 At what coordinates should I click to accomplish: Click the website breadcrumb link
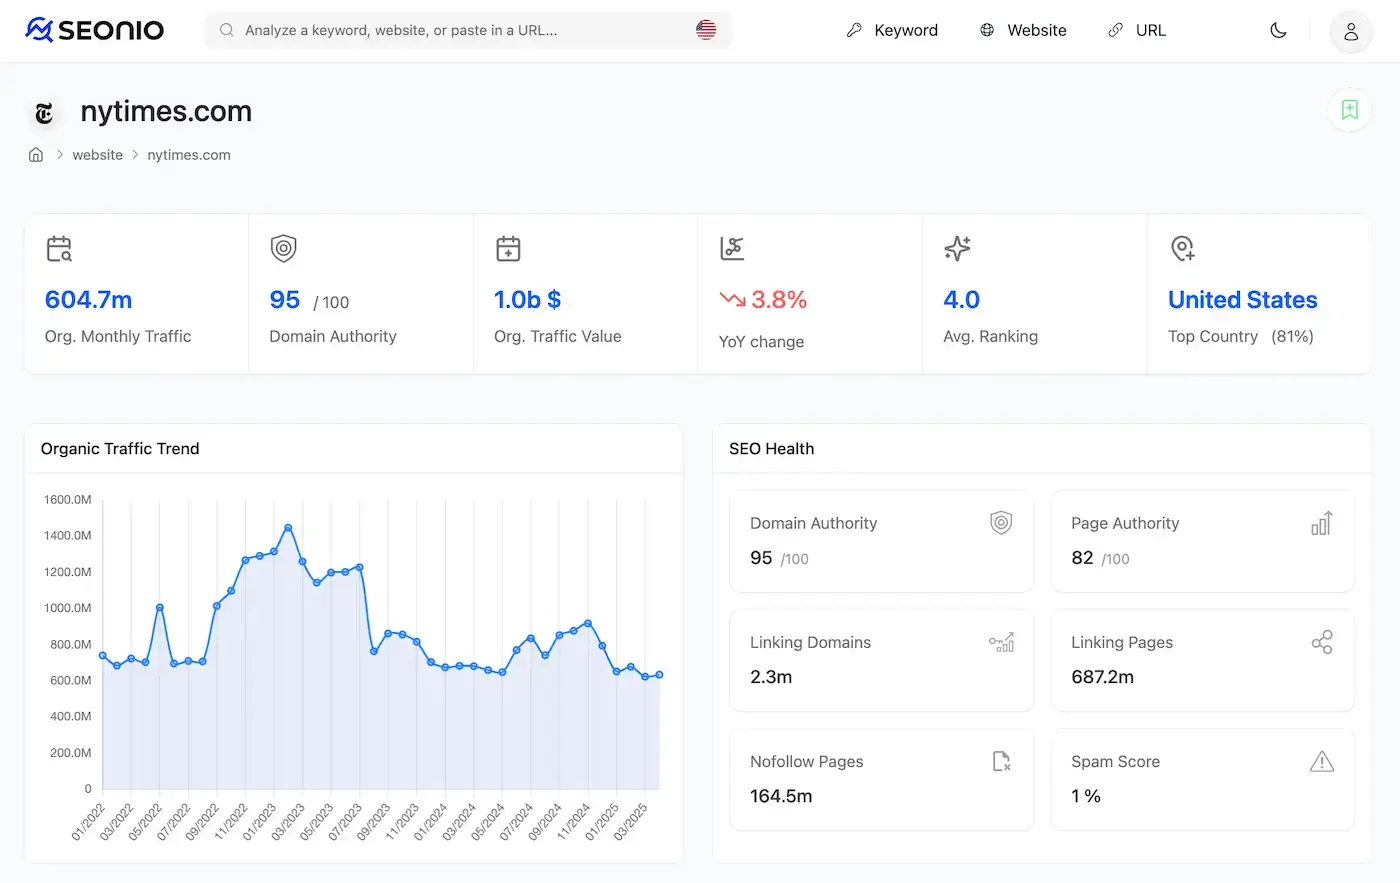[98, 155]
